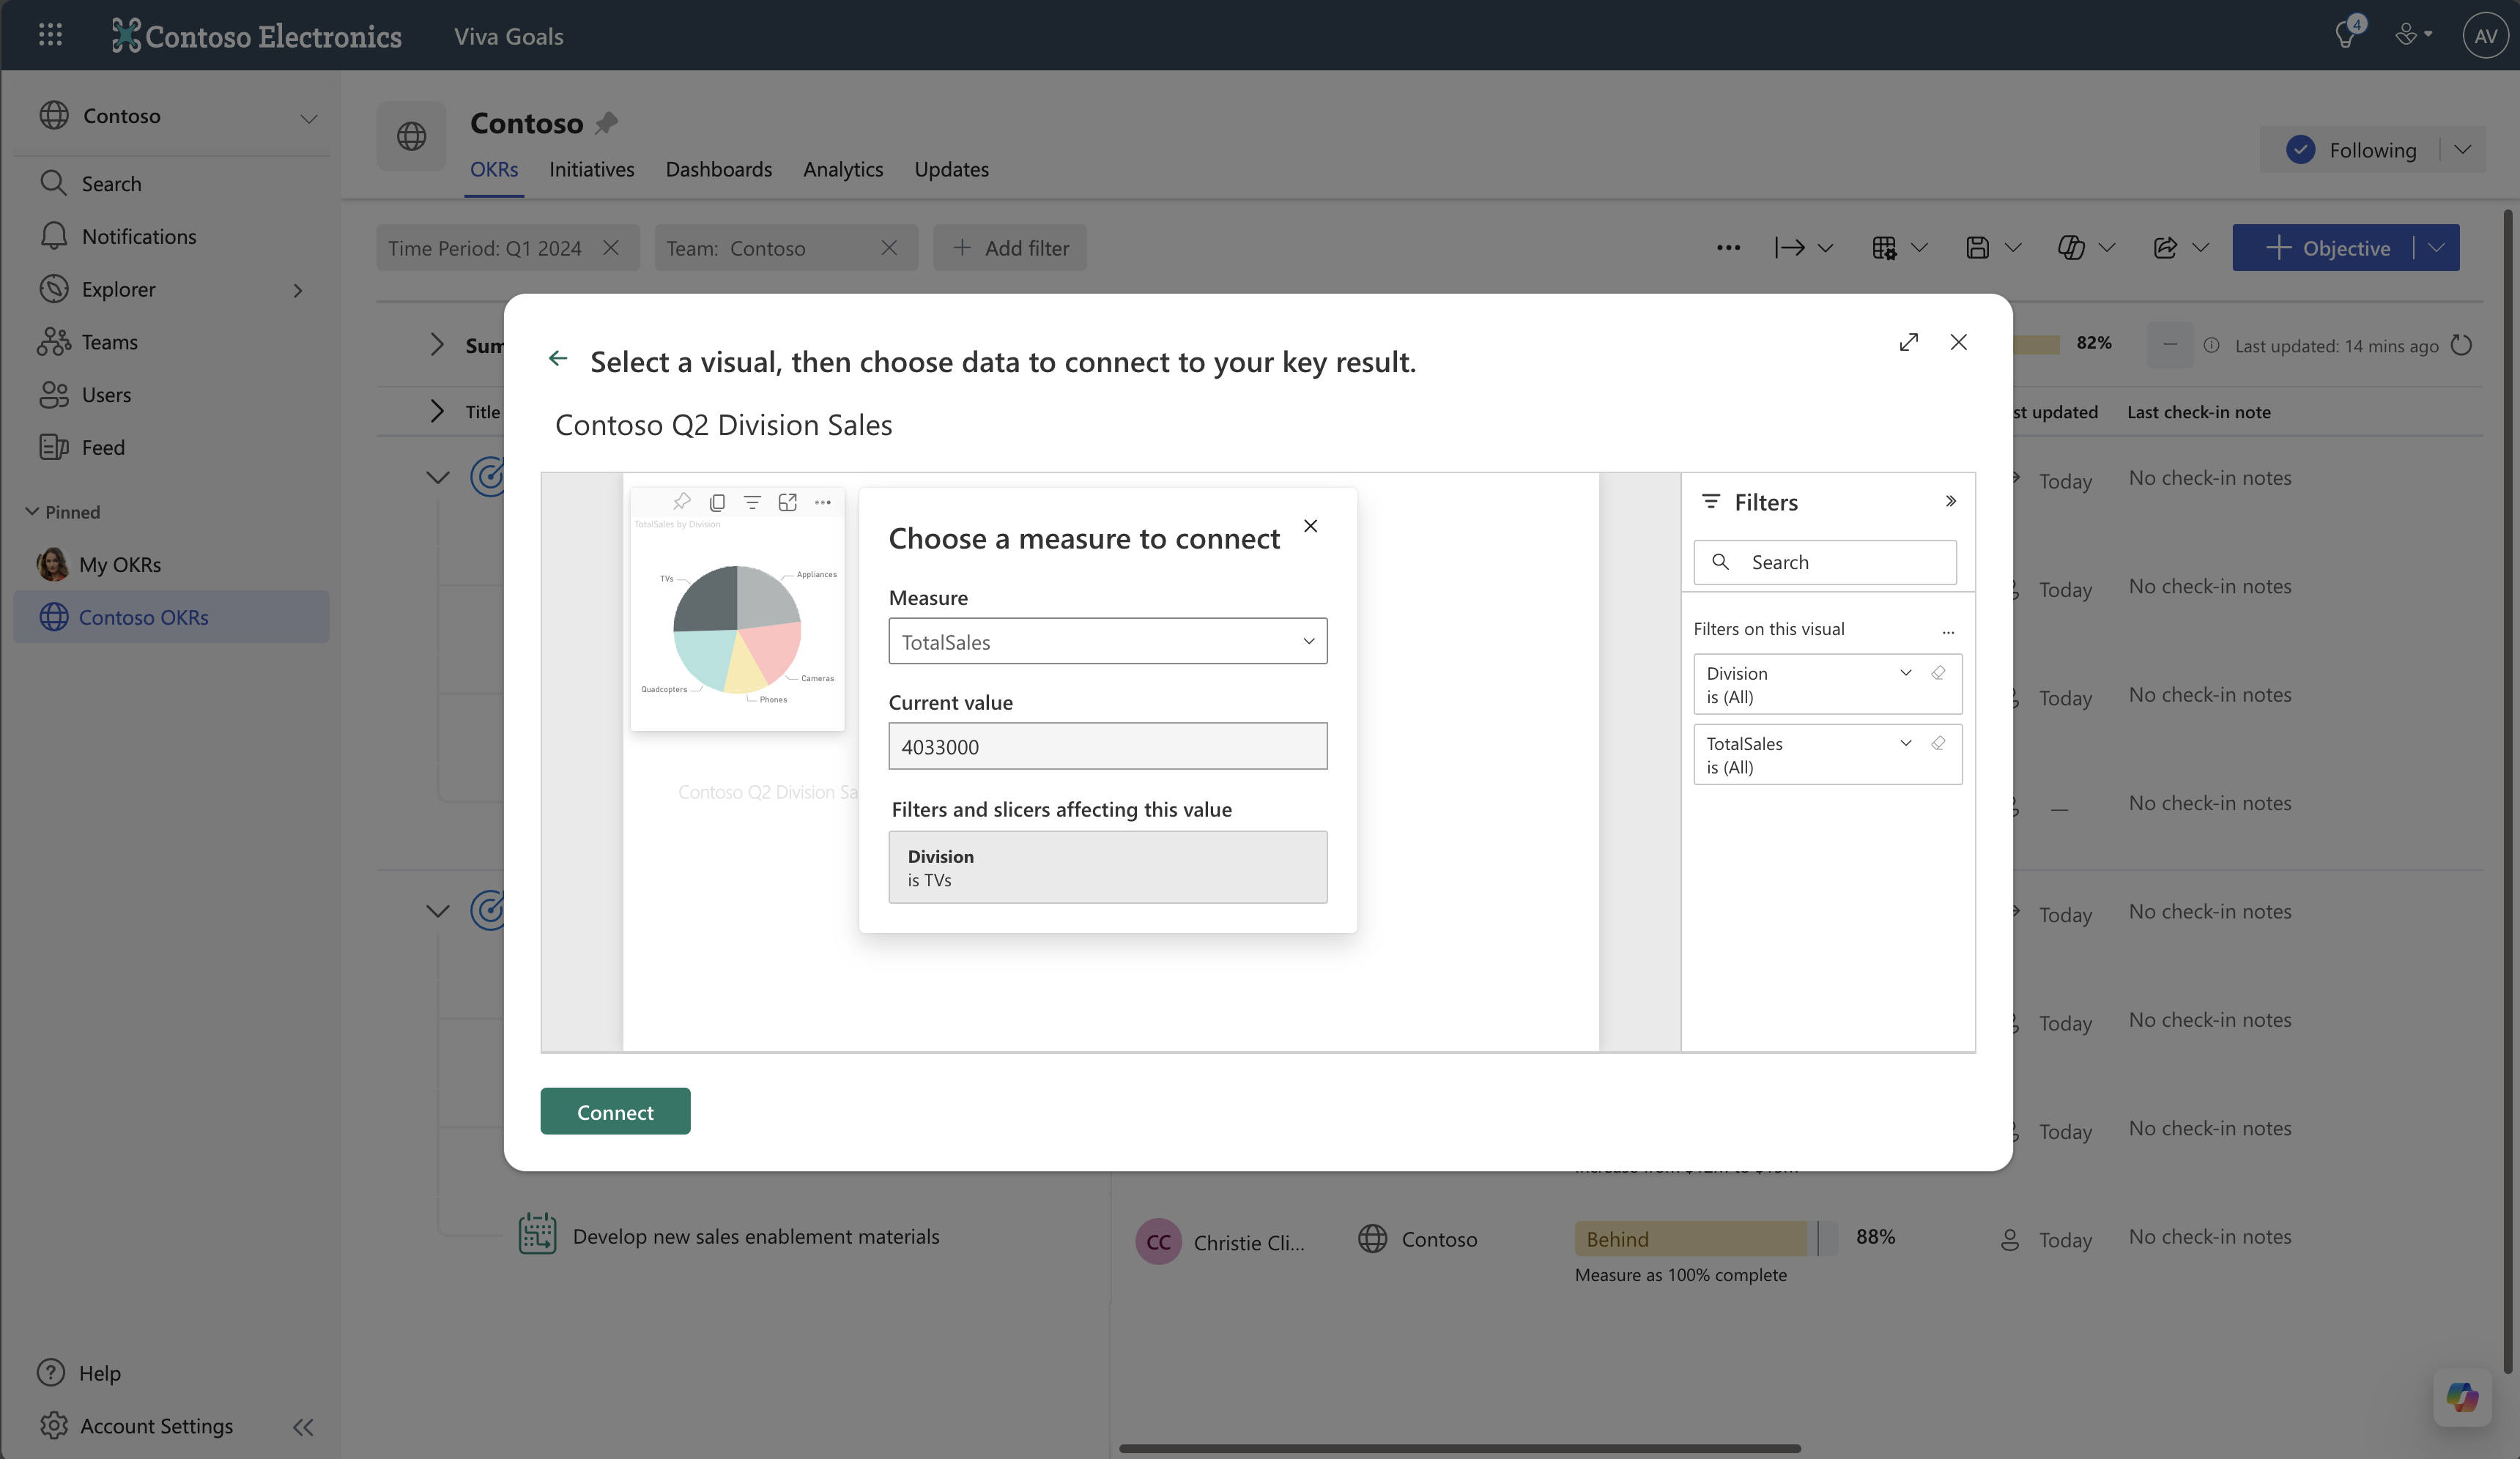Open Develop new sales enablement materials
The height and width of the screenshot is (1459, 2520).
[x=756, y=1236]
